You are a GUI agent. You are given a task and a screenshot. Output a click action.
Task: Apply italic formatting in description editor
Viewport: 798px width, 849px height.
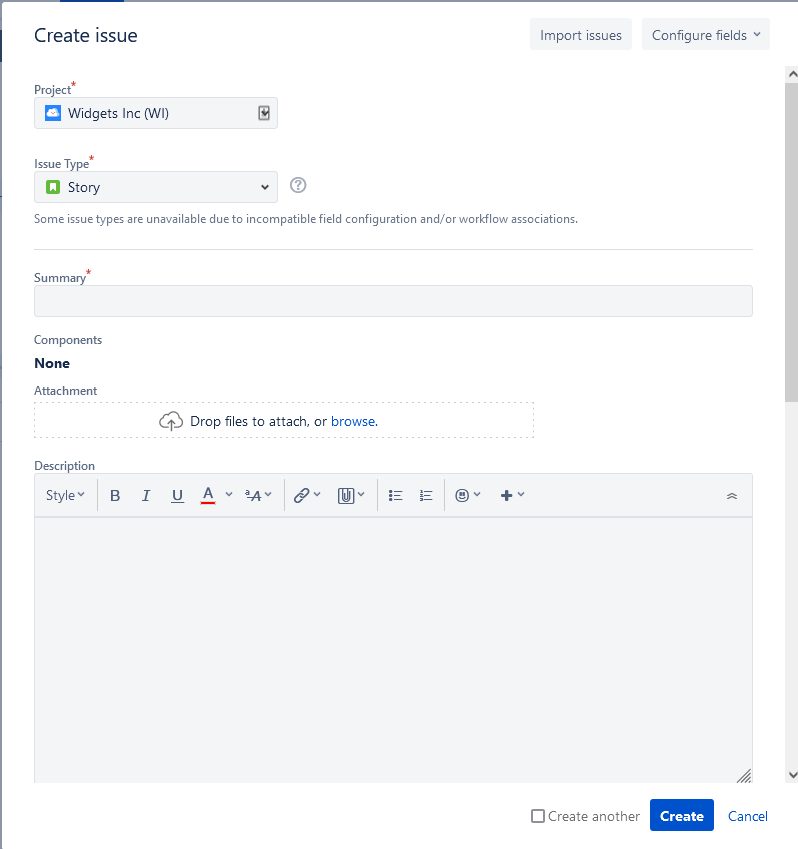coord(146,495)
